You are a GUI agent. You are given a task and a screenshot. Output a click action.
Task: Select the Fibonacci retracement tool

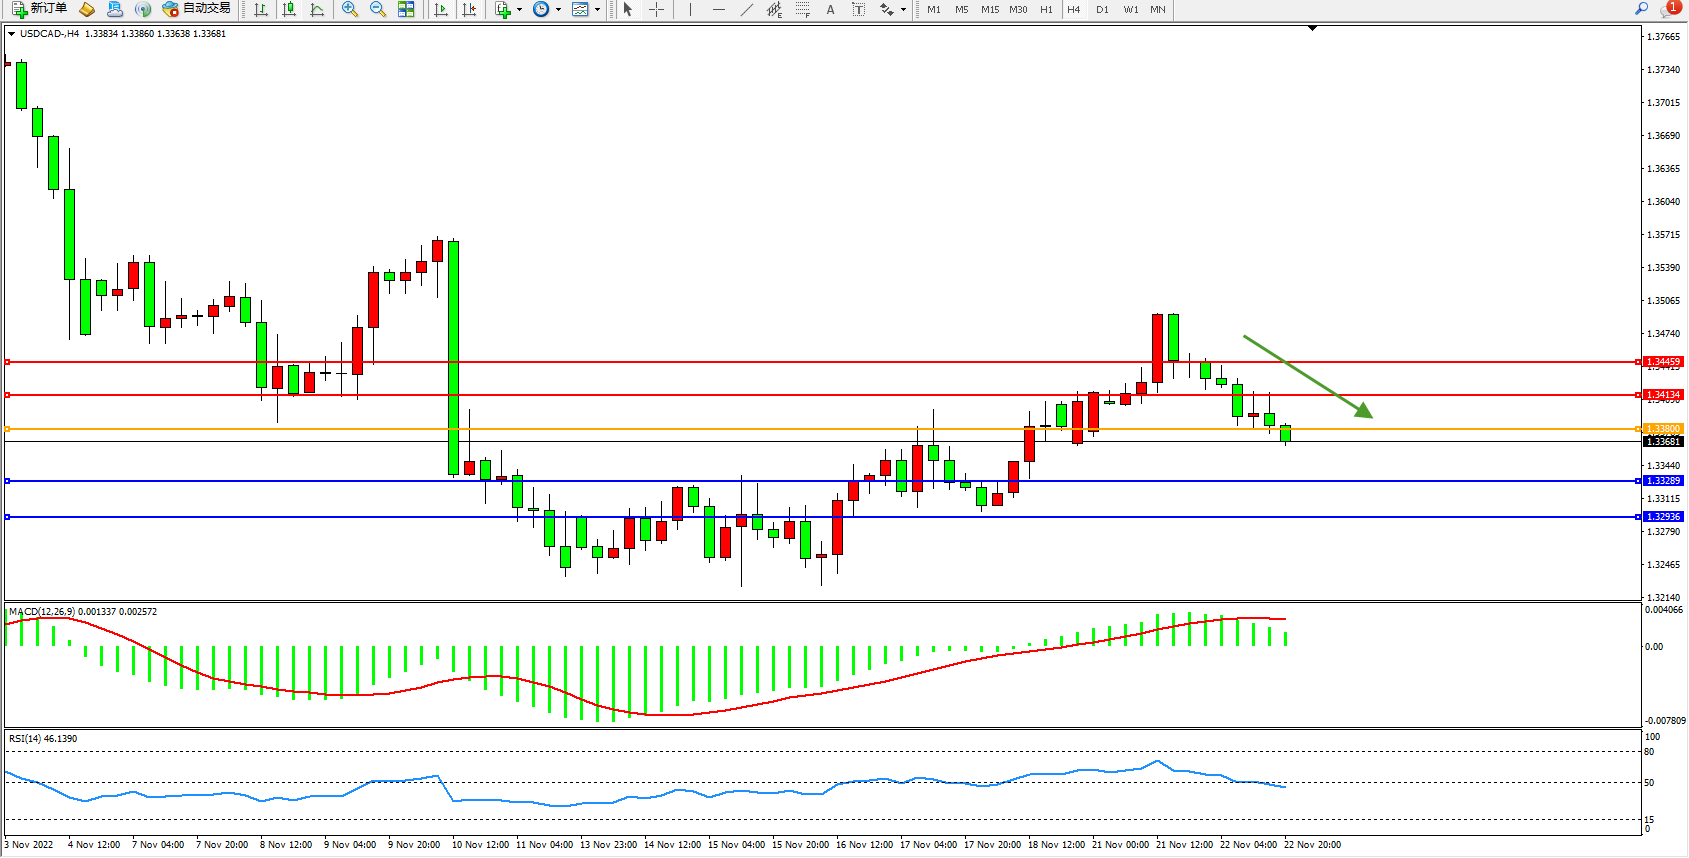click(x=802, y=9)
